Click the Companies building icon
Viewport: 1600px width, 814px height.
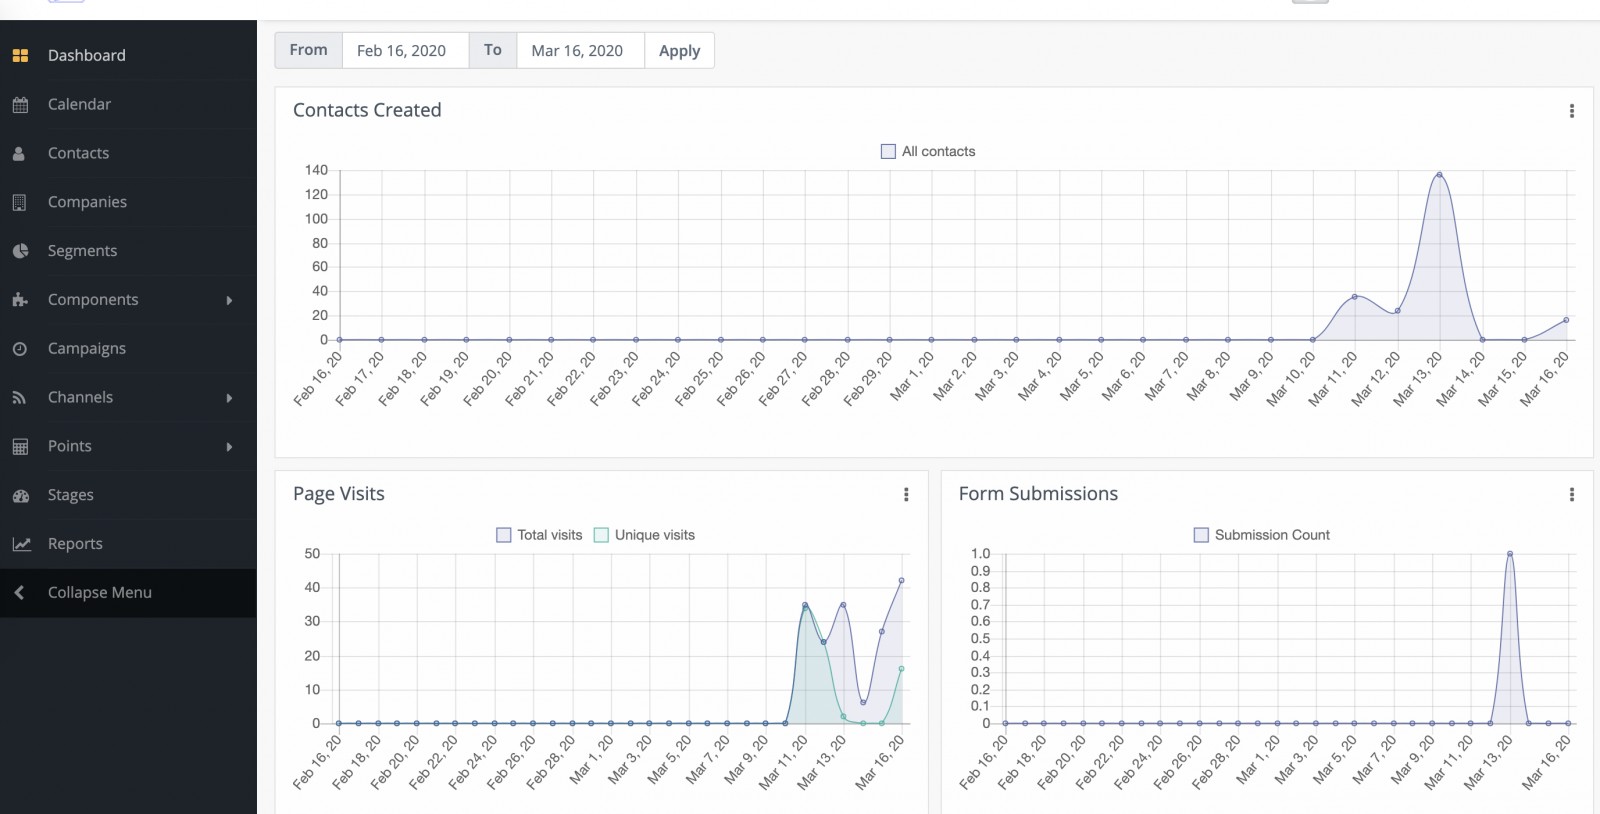point(19,202)
